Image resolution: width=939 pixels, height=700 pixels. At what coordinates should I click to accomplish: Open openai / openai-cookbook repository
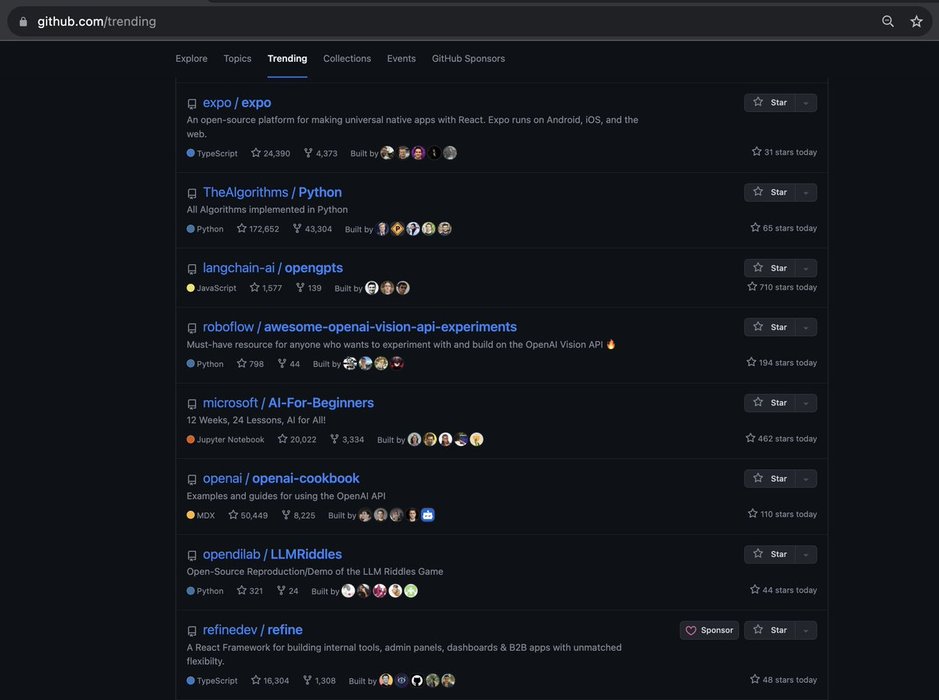click(x=281, y=478)
